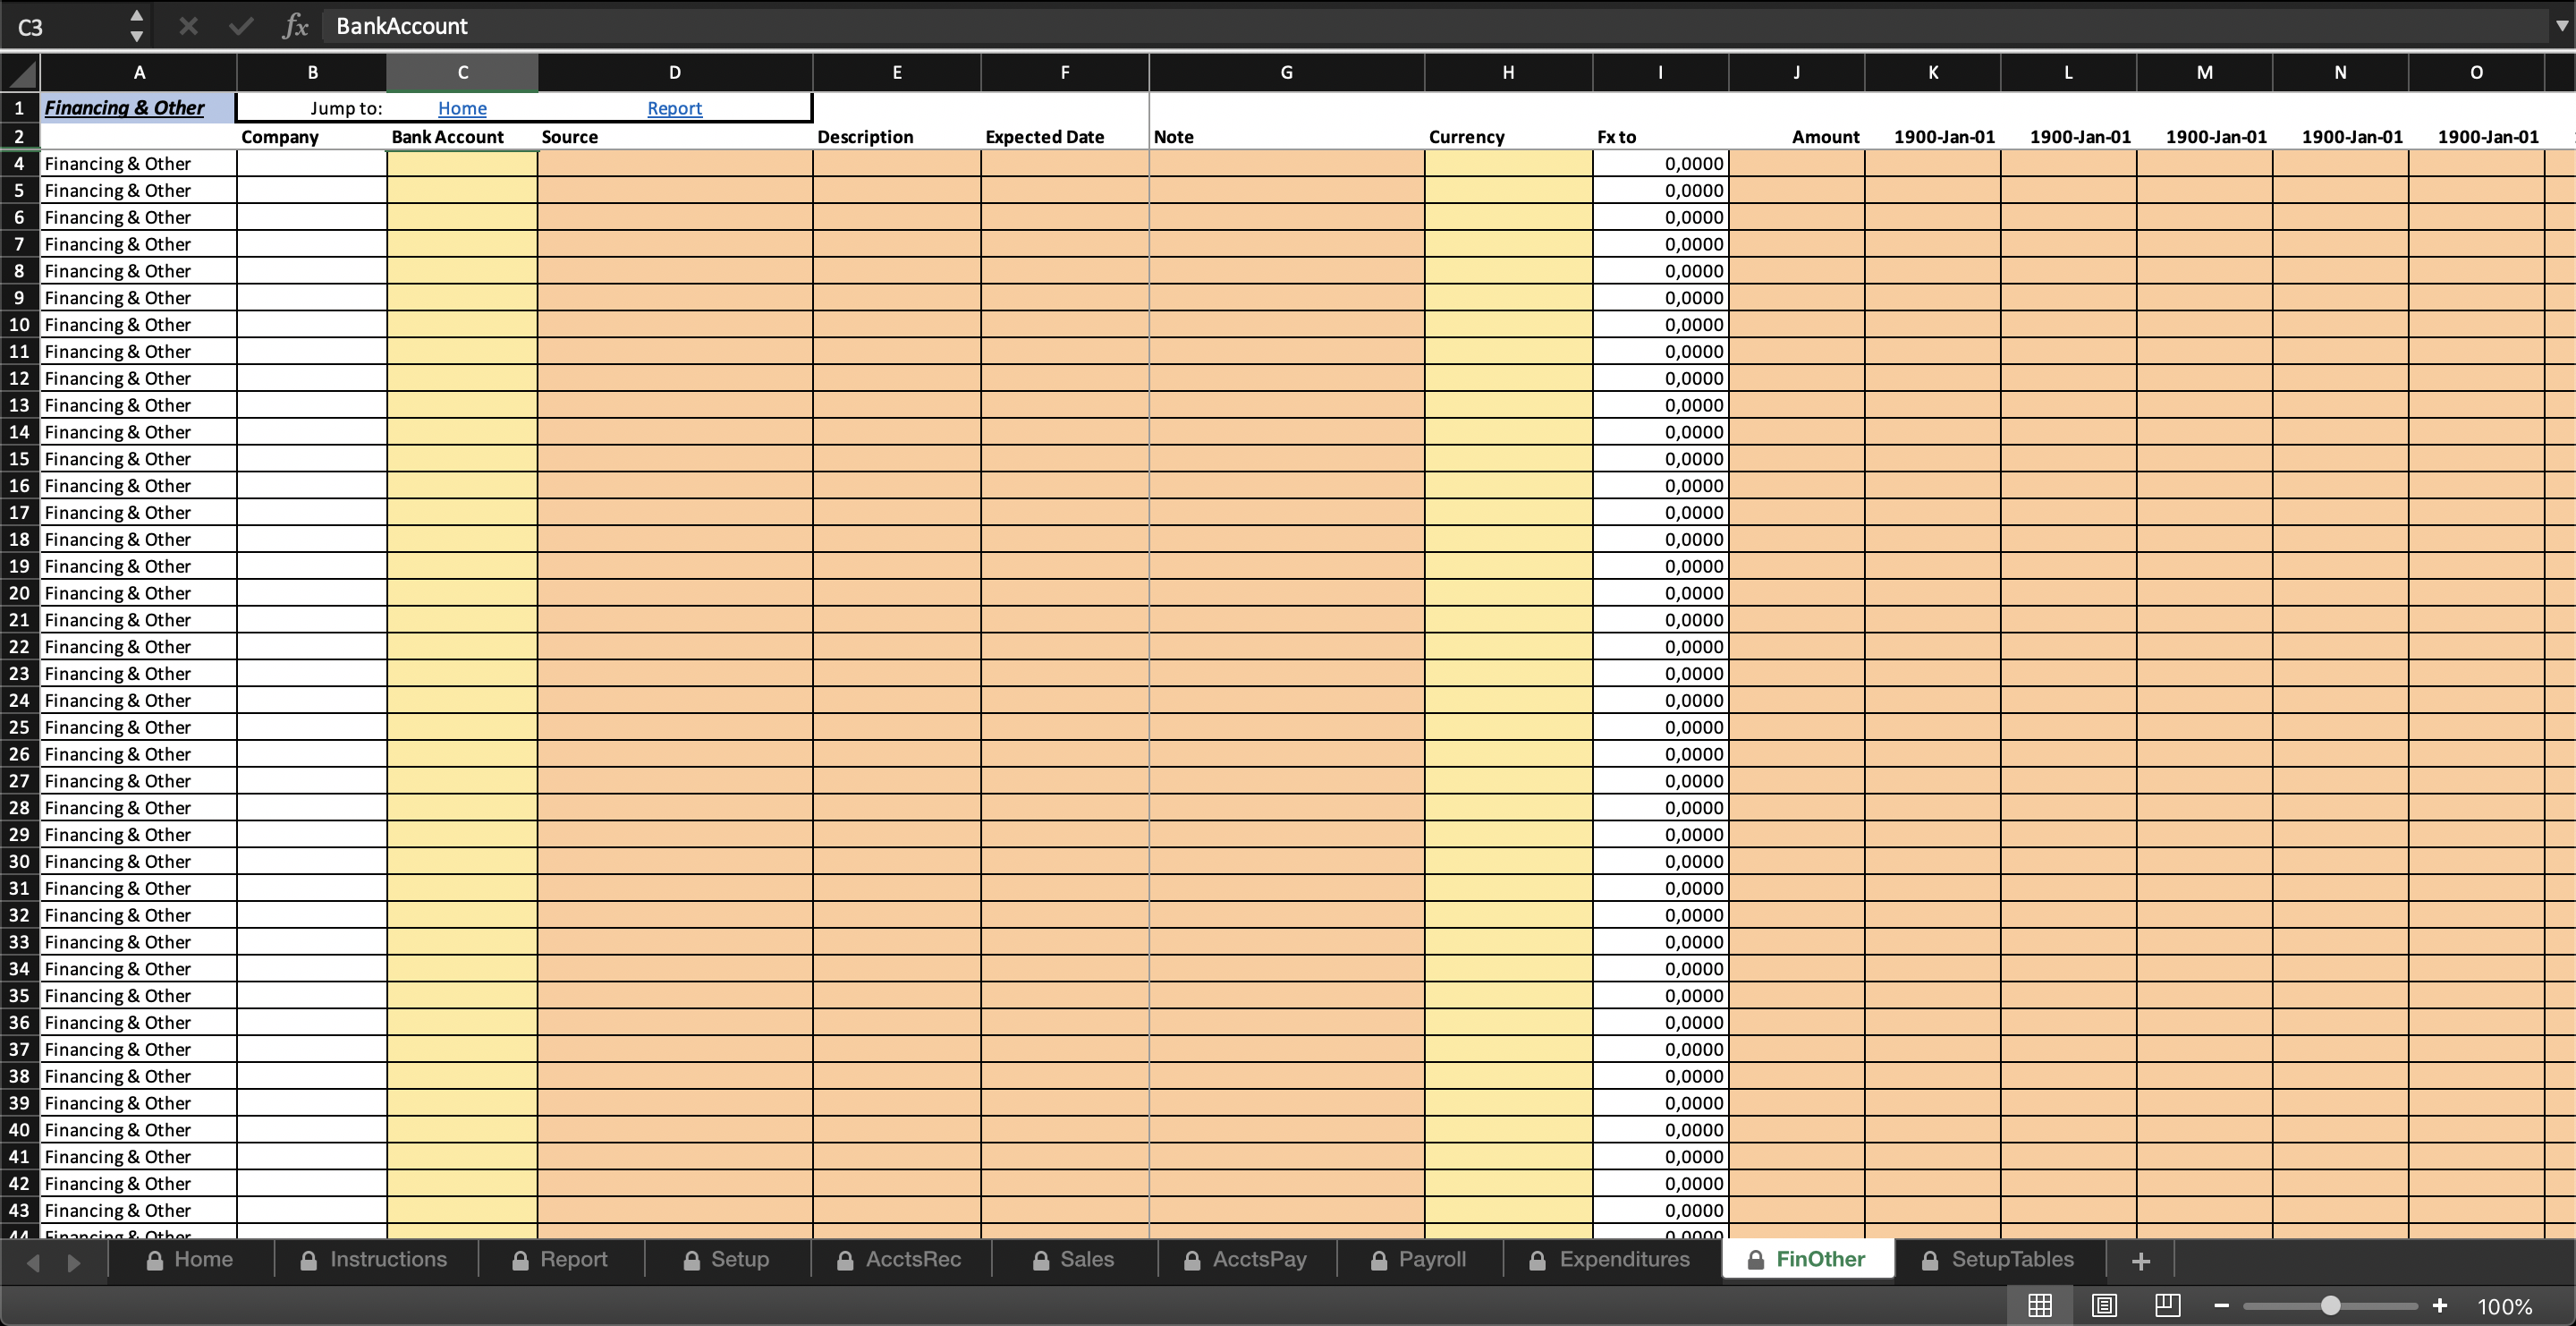The image size is (2576, 1326).
Task: Open the Name Box stepper arrows
Action: tap(137, 26)
